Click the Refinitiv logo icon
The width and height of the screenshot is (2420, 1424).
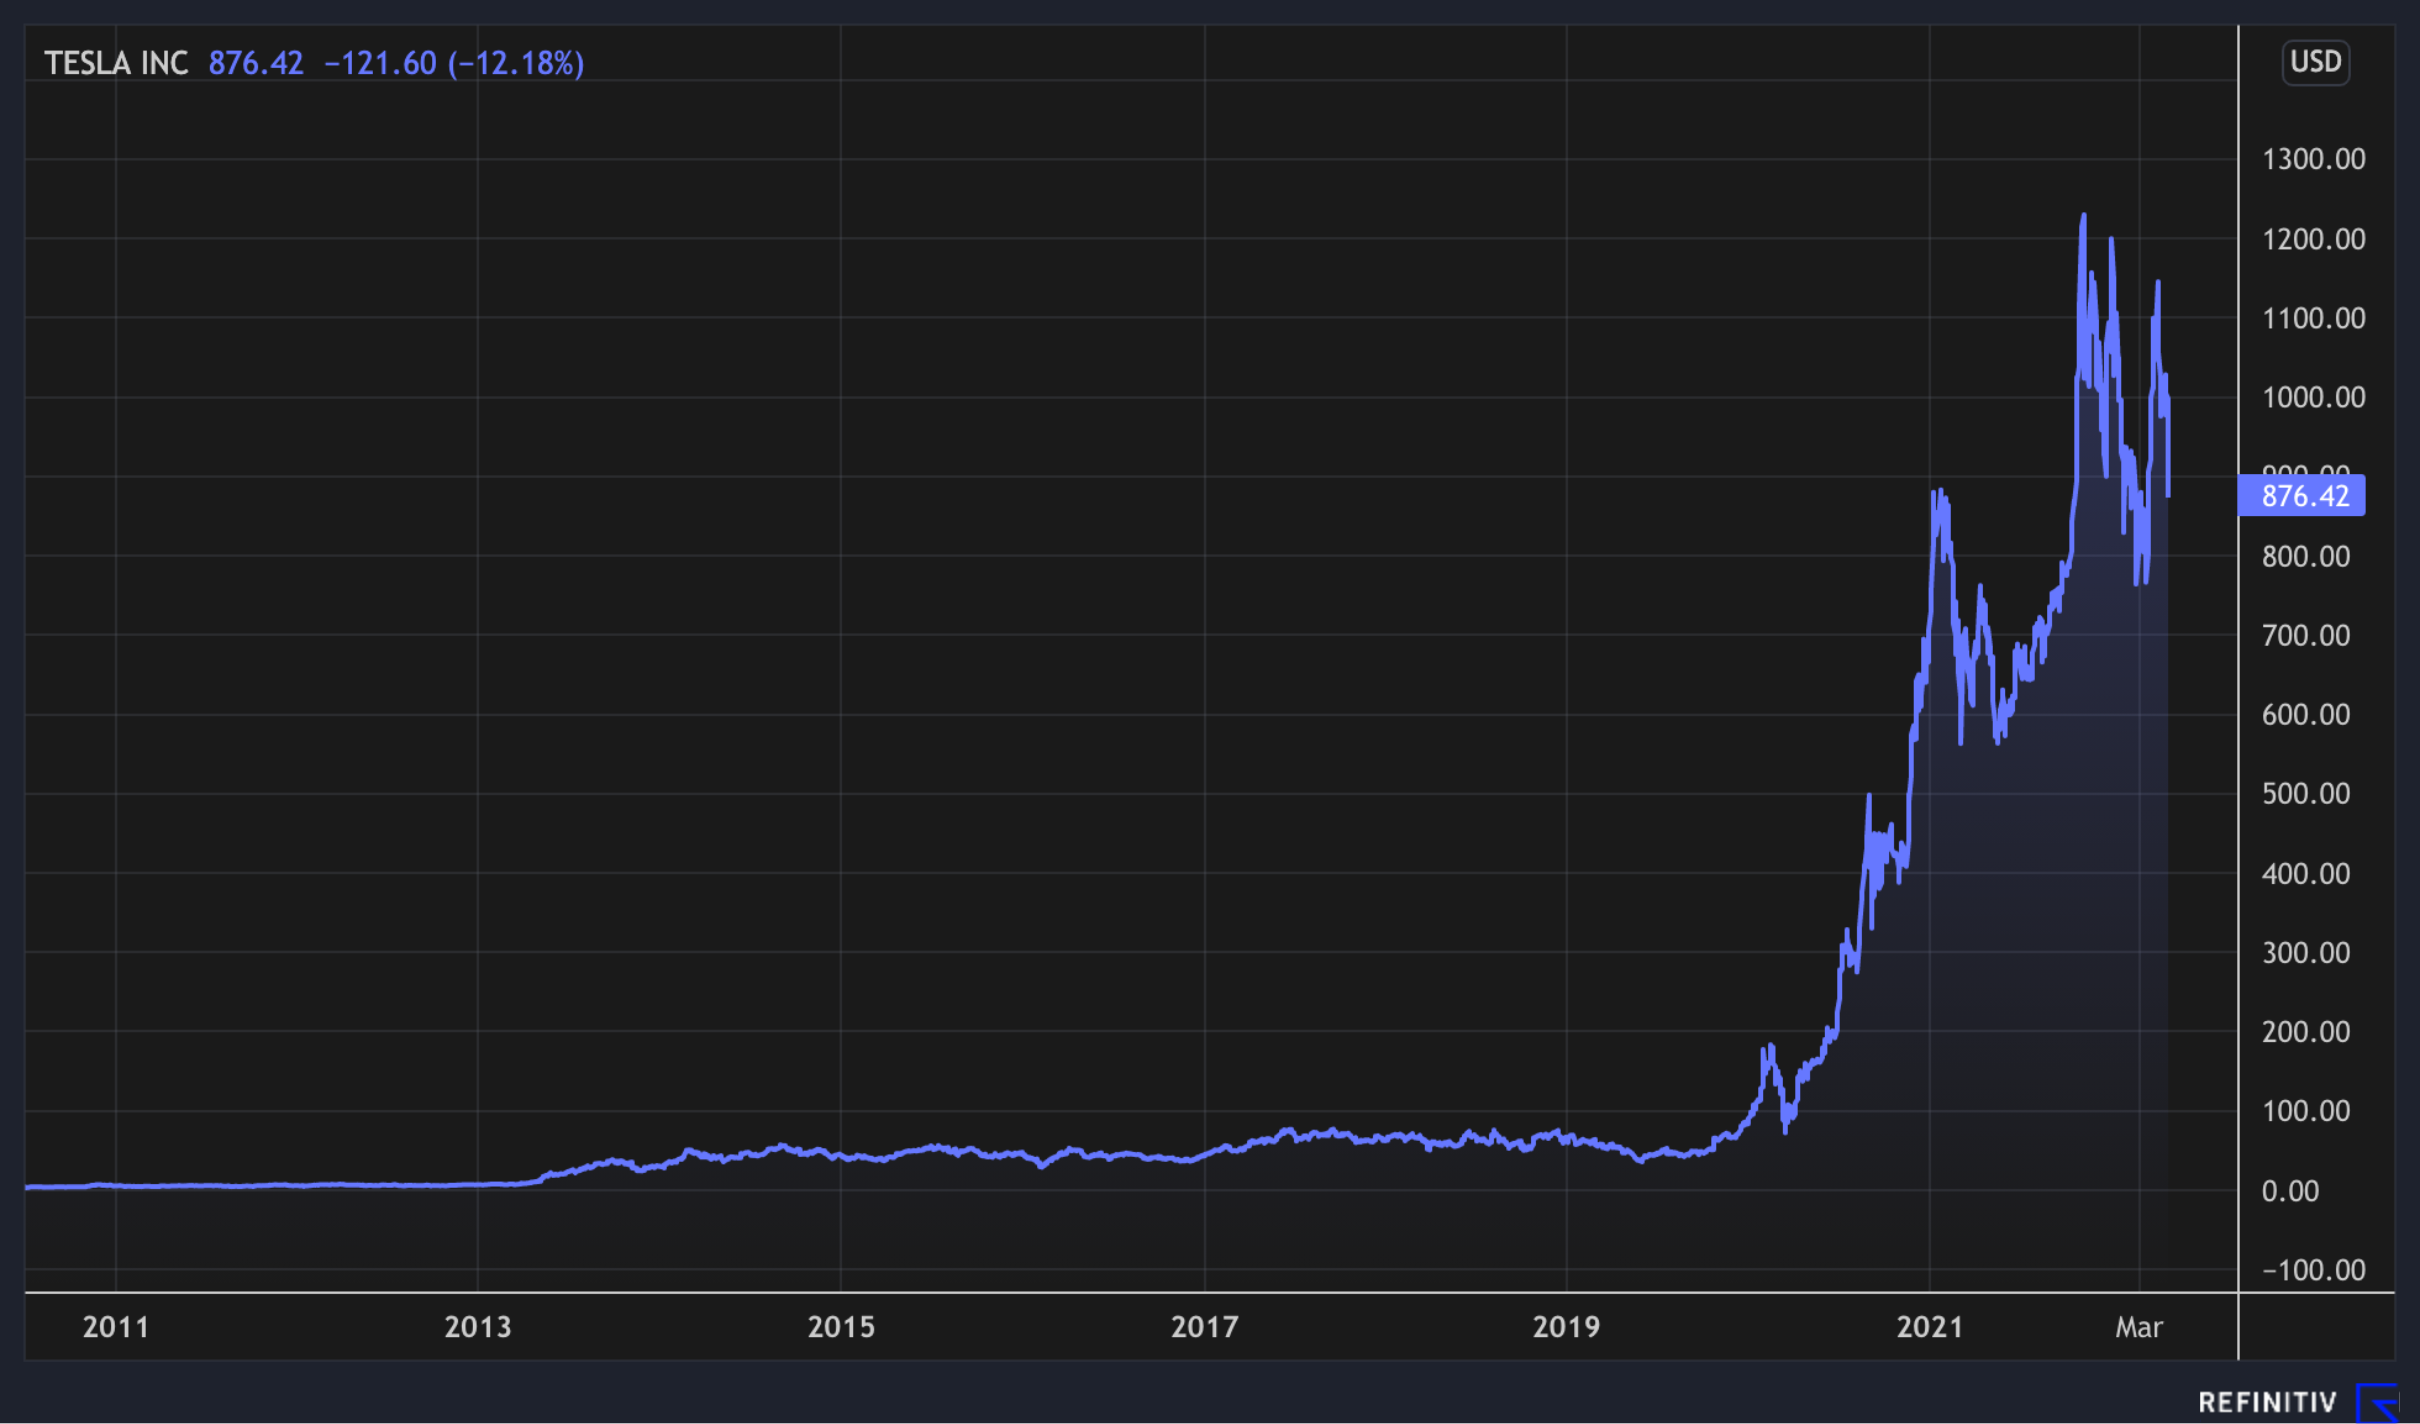(x=2379, y=1403)
